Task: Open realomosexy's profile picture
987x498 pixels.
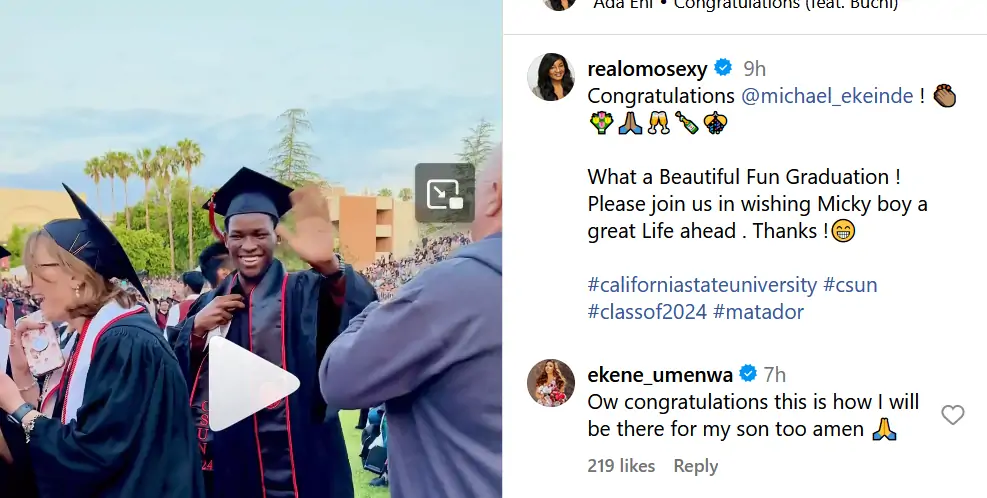Action: [551, 77]
